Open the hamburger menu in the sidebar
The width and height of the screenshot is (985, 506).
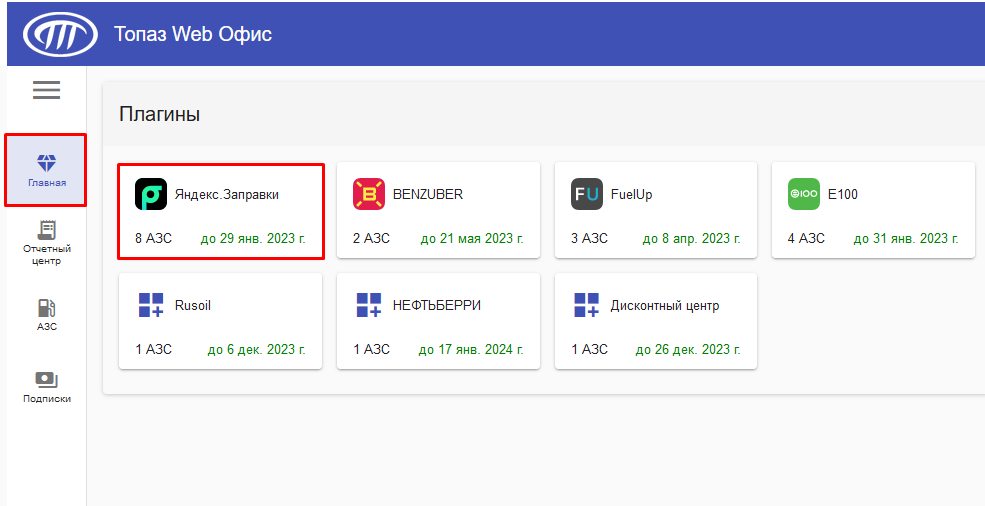coord(46,90)
